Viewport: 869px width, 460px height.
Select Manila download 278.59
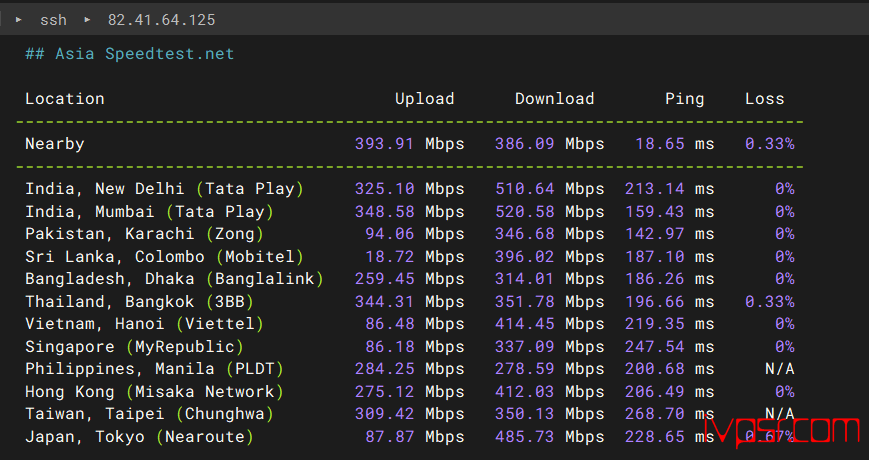524,369
